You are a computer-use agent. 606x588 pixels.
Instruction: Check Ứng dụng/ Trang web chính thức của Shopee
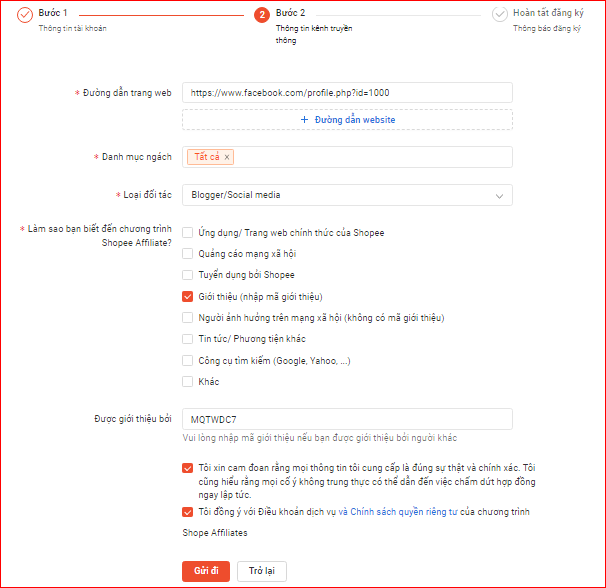point(188,233)
